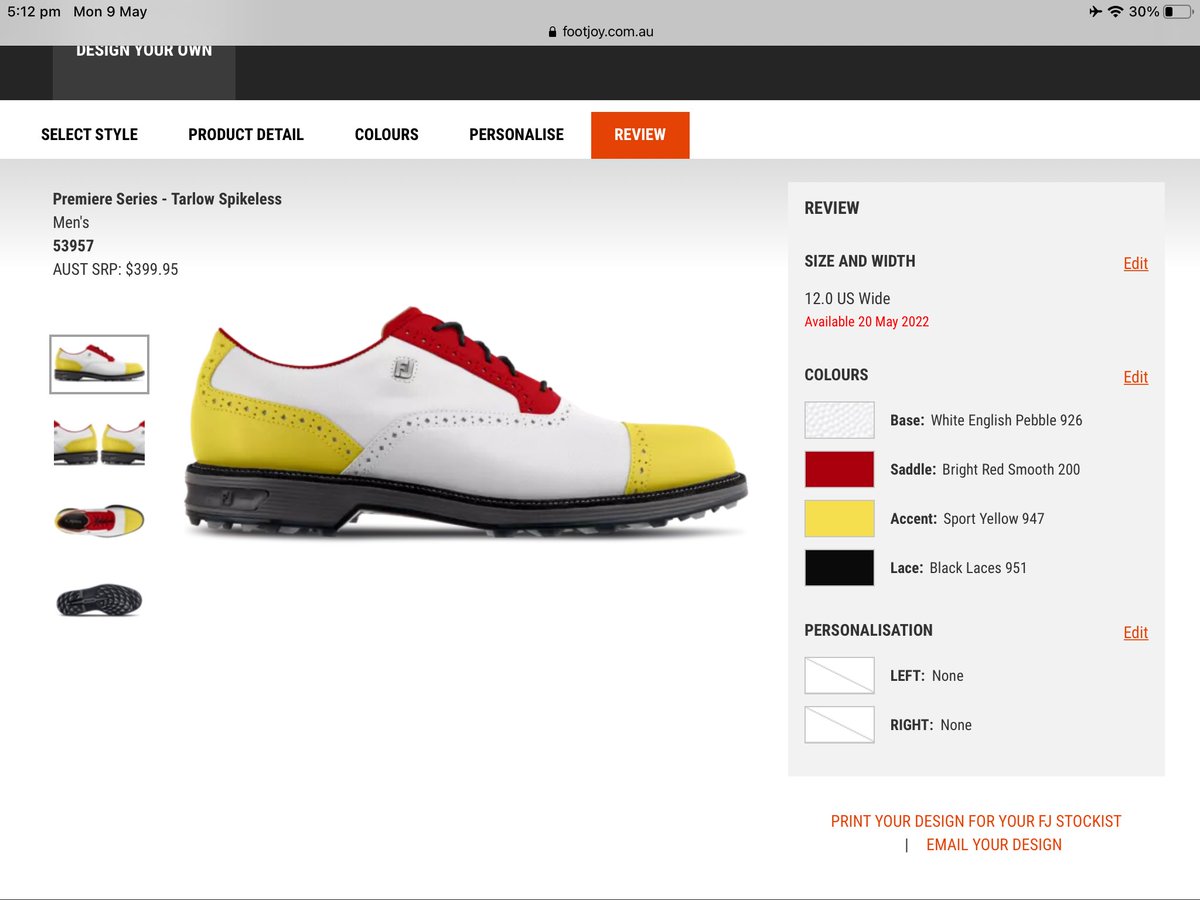
Task: Select the outsole view thumbnail
Action: click(99, 599)
